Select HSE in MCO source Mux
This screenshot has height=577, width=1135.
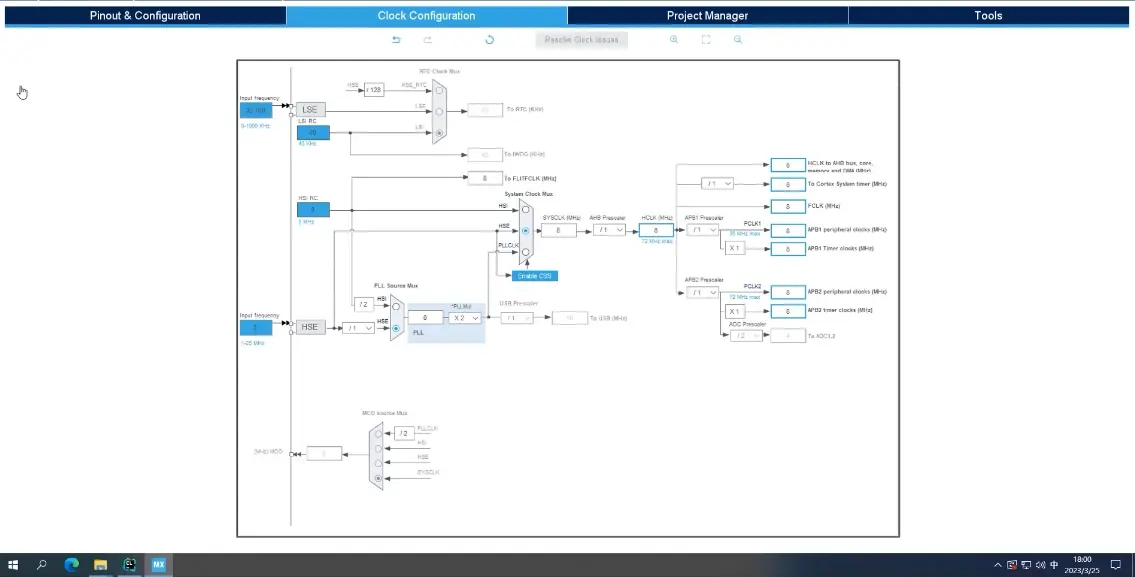(378, 463)
